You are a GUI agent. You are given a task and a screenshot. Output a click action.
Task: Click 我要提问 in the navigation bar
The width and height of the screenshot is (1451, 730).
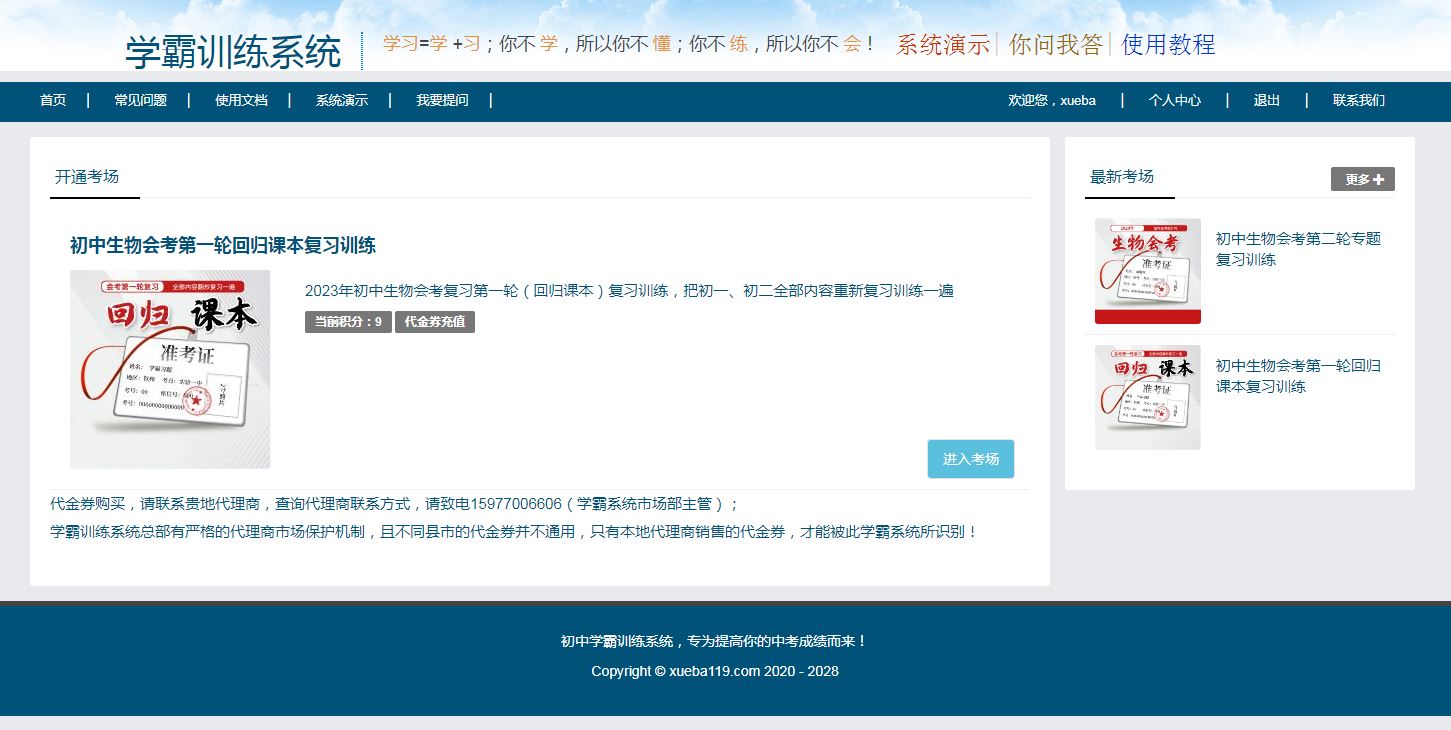coord(441,101)
